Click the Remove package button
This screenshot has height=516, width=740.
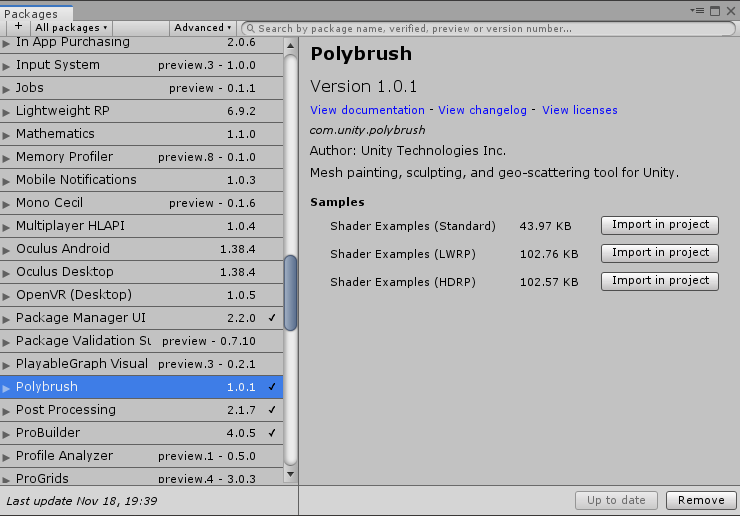(700, 500)
